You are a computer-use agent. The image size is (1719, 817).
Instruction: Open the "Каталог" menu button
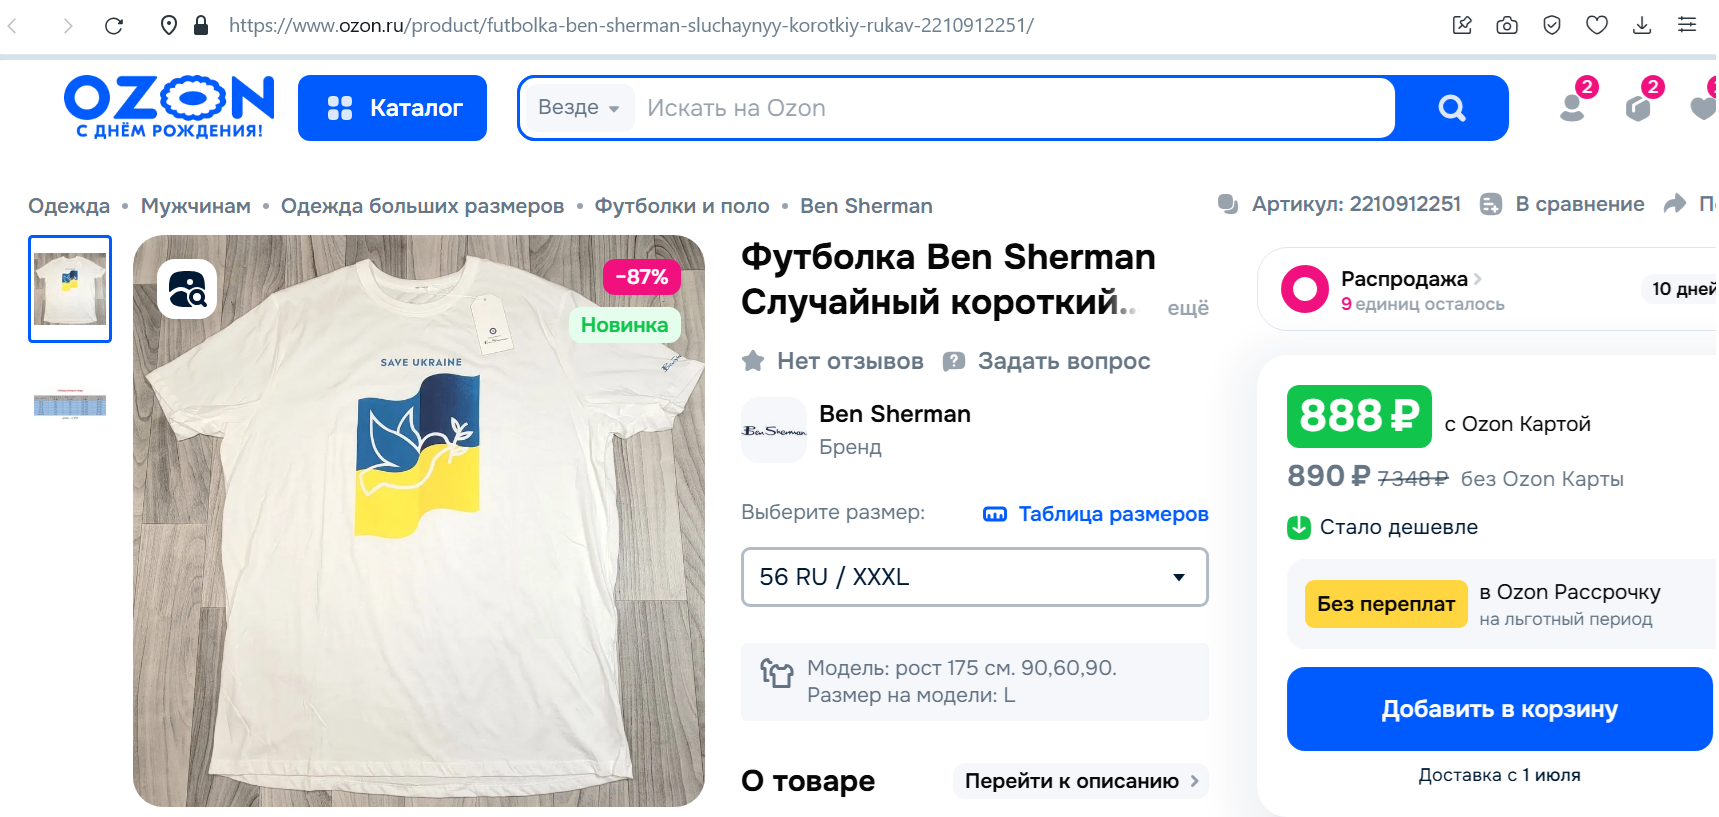click(x=392, y=108)
